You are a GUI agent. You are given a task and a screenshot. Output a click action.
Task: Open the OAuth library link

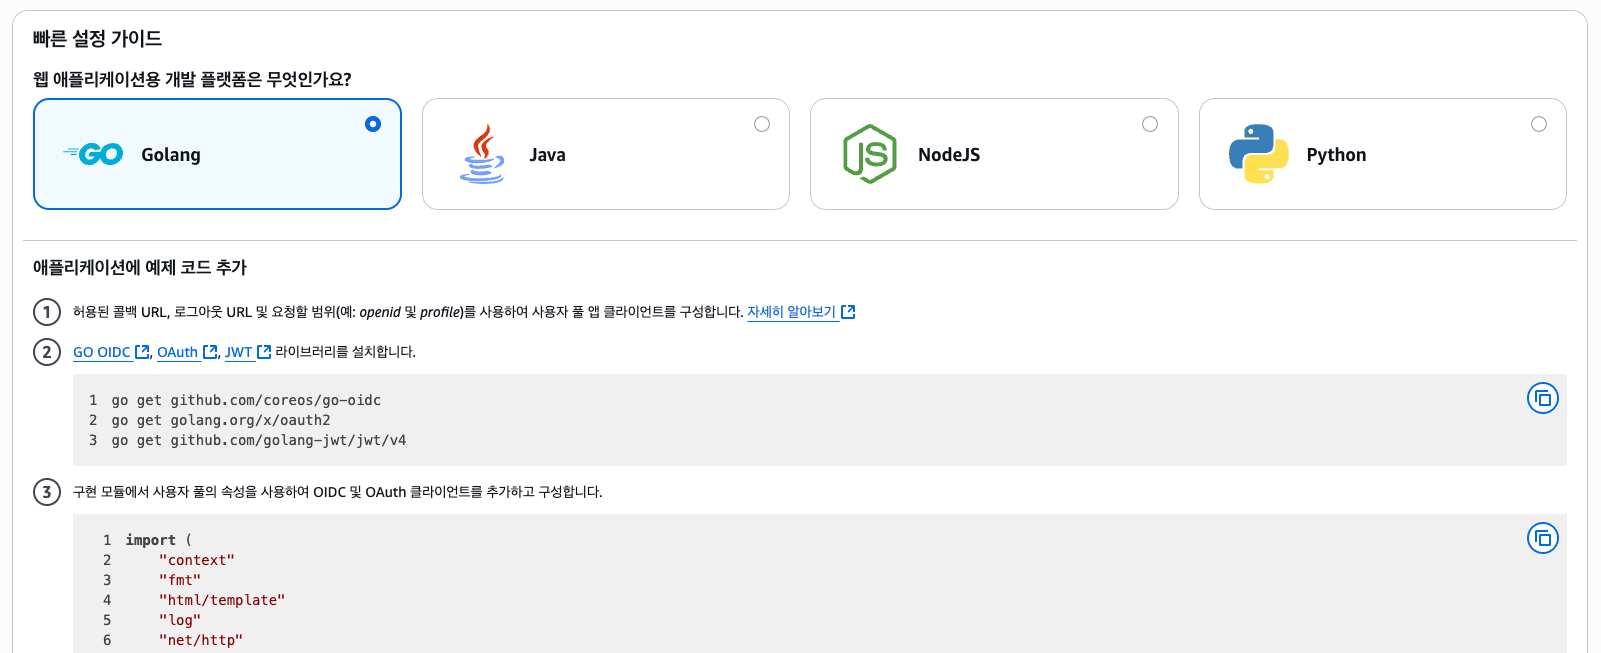pyautogui.click(x=178, y=352)
